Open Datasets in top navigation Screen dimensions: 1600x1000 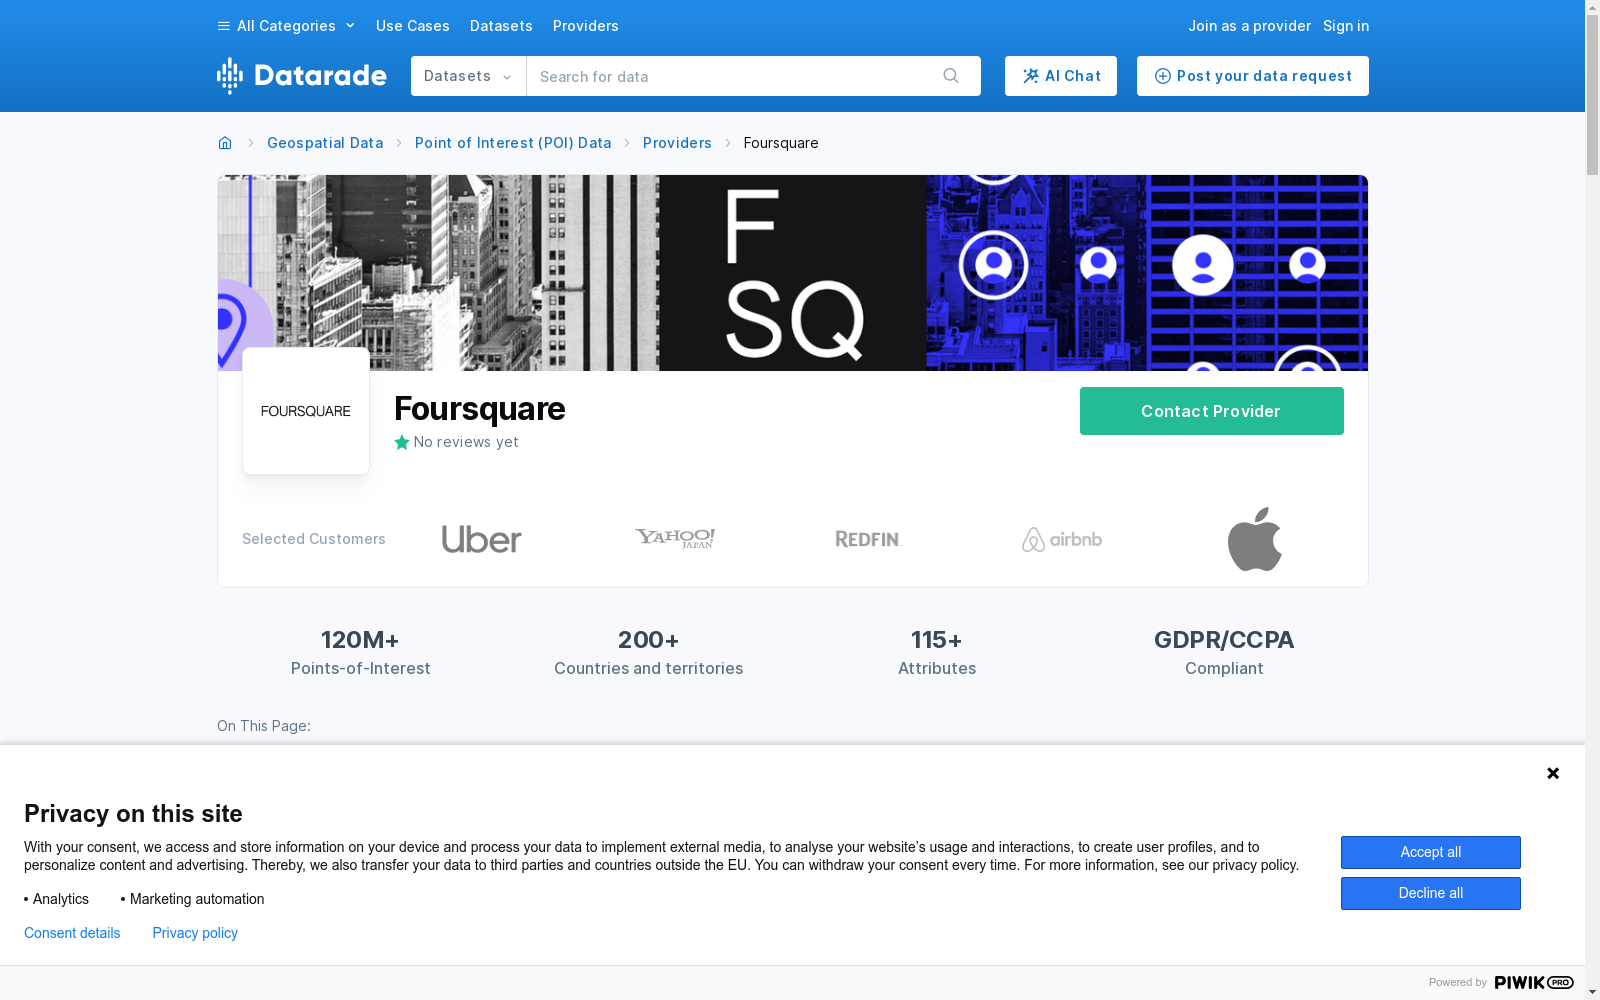[x=501, y=26]
